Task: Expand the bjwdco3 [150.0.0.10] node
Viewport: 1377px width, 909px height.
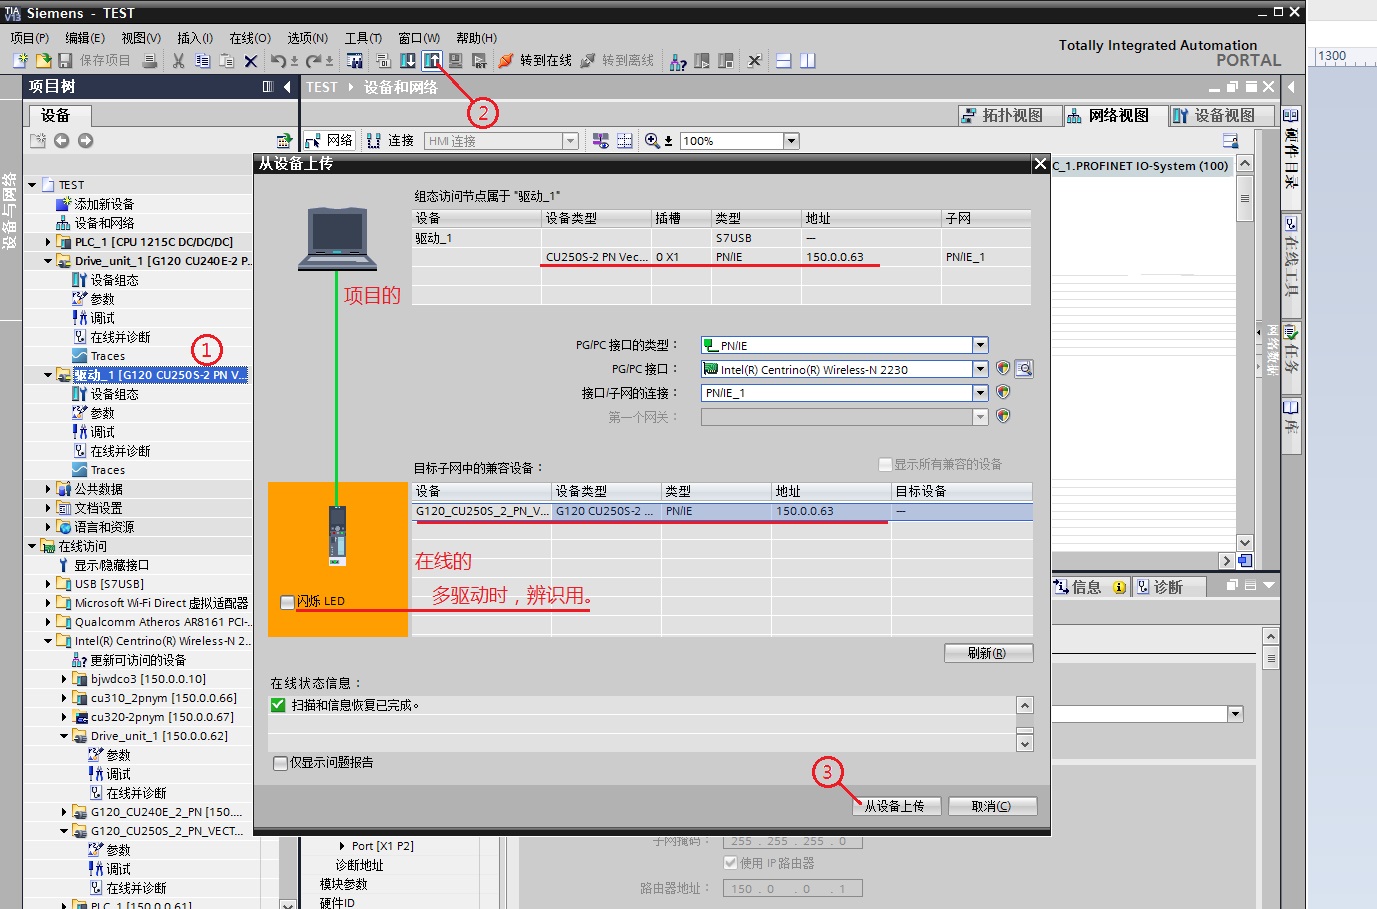Action: (64, 679)
